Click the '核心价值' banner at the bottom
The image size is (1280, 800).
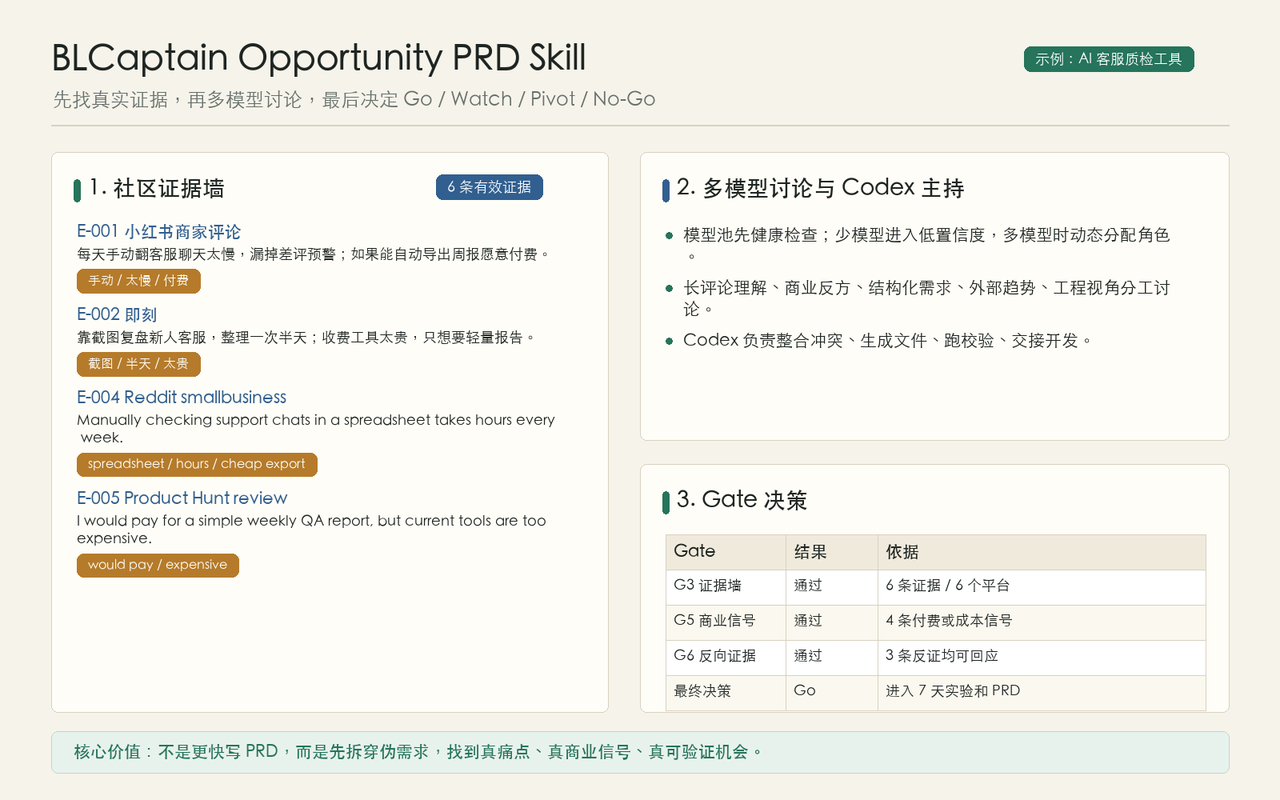pyautogui.click(x=640, y=752)
